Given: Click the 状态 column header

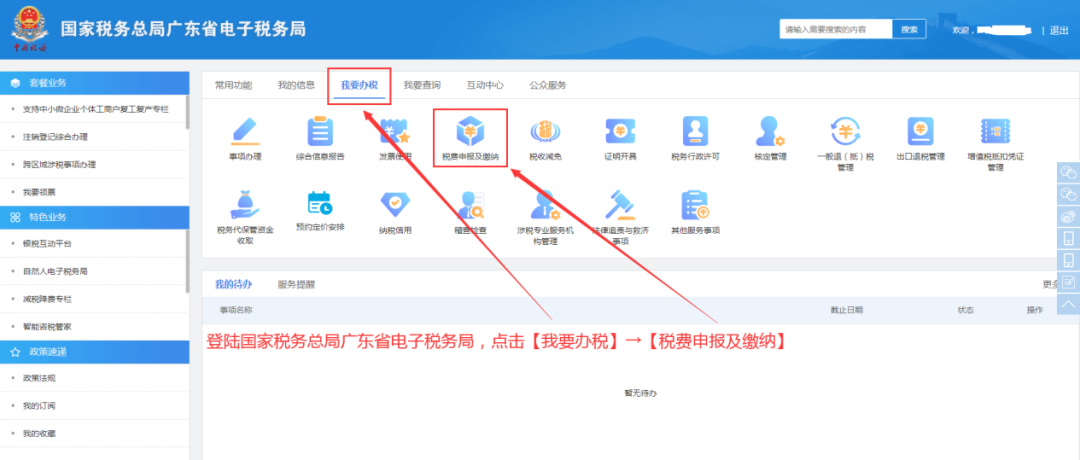Looking at the screenshot, I should 966,310.
